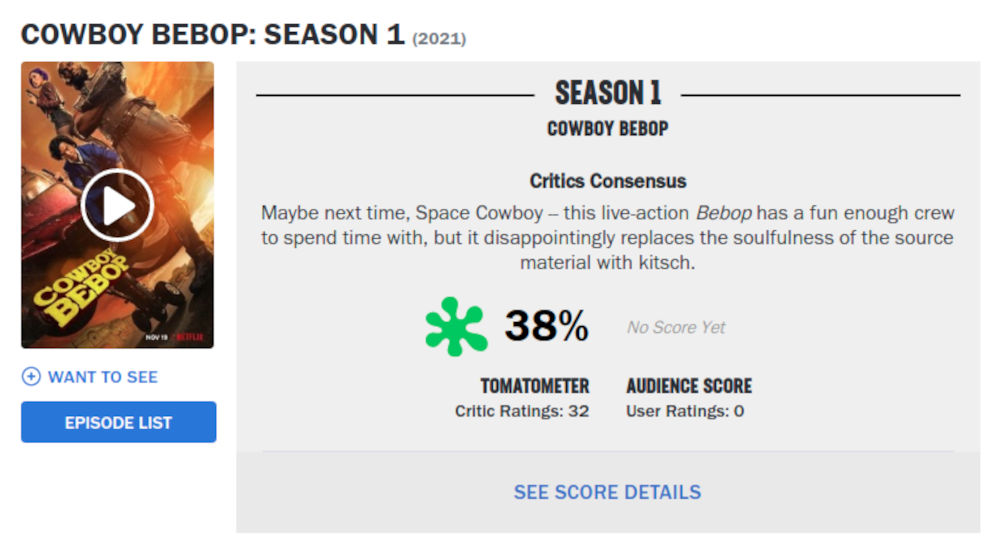Click the 'No Score Yet' audience text
Screen dimensions: 1000x537
click(x=676, y=327)
